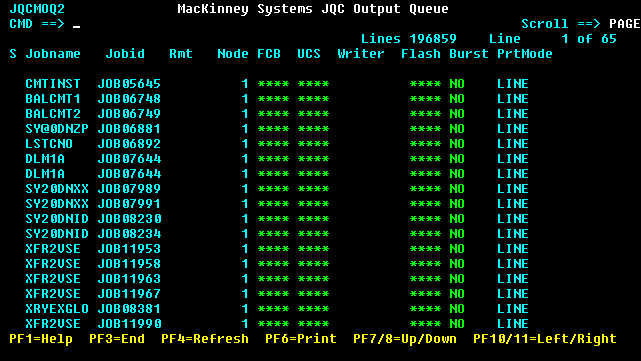641x361 pixels.
Task: Click the Scroll PAGE value field
Action: tap(624, 24)
